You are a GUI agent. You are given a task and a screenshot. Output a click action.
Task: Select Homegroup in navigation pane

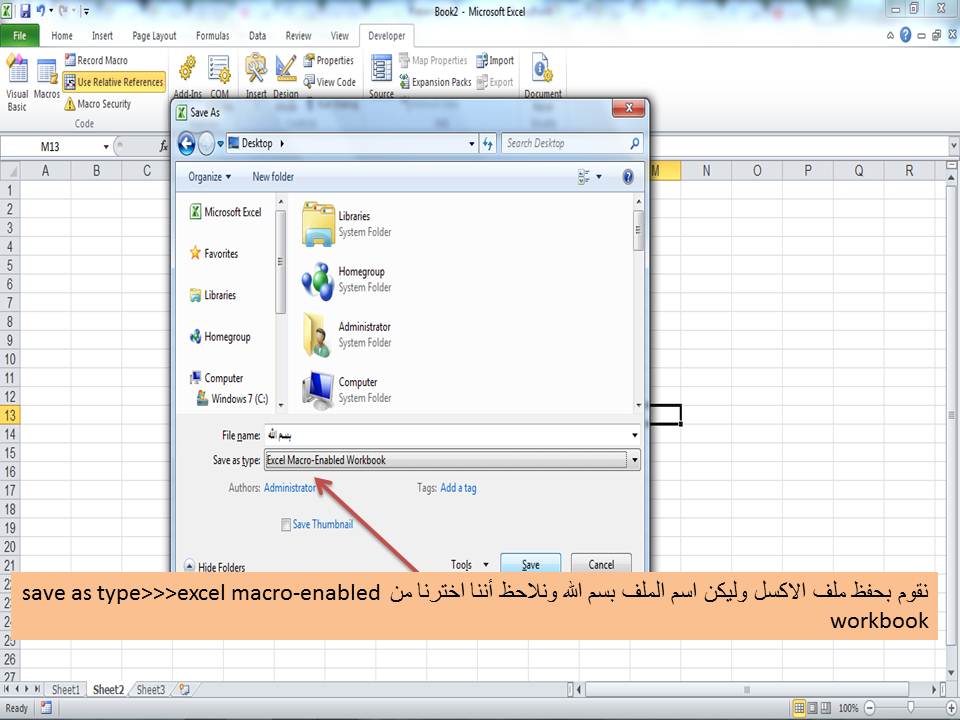(x=220, y=336)
